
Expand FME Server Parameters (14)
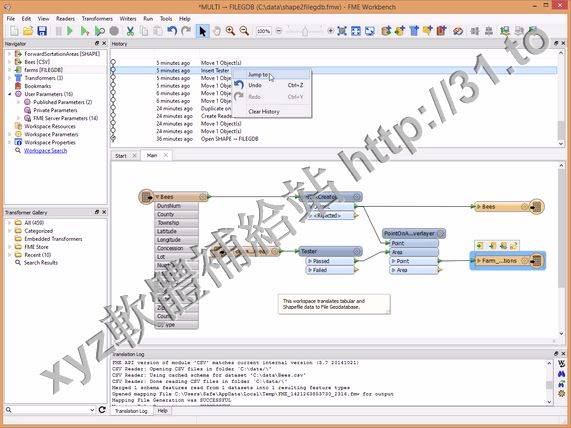pyautogui.click(x=18, y=118)
